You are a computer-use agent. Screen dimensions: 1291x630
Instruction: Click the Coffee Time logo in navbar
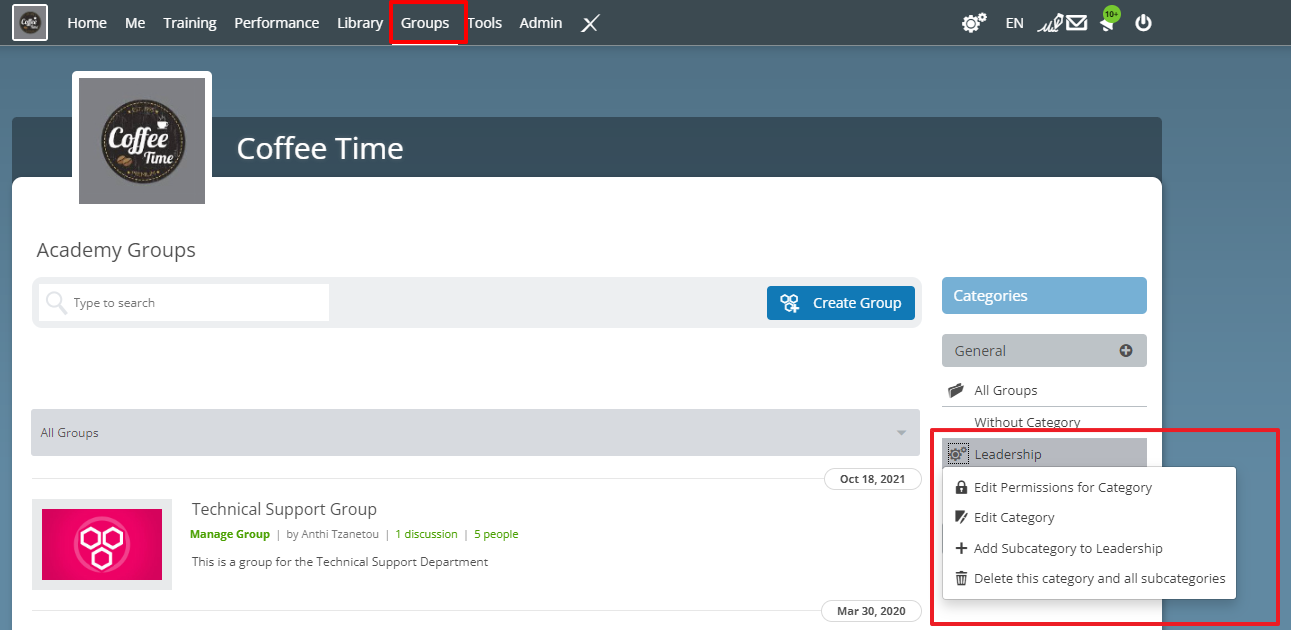pos(30,22)
